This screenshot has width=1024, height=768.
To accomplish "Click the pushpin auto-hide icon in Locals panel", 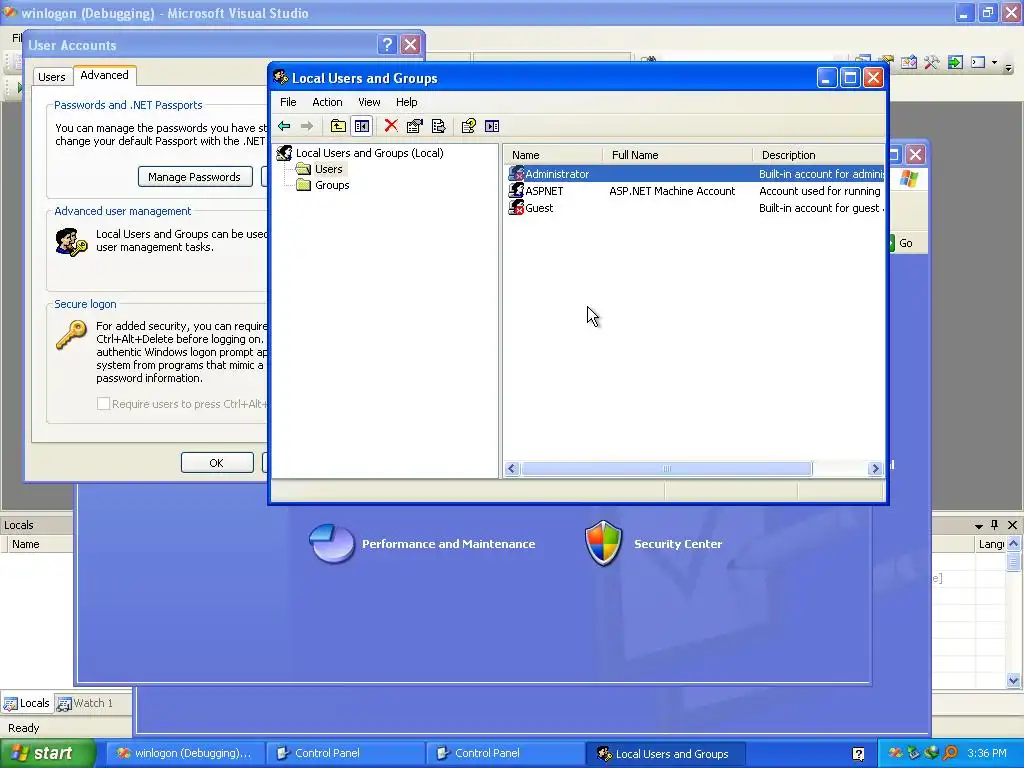I will pyautogui.click(x=995, y=524).
